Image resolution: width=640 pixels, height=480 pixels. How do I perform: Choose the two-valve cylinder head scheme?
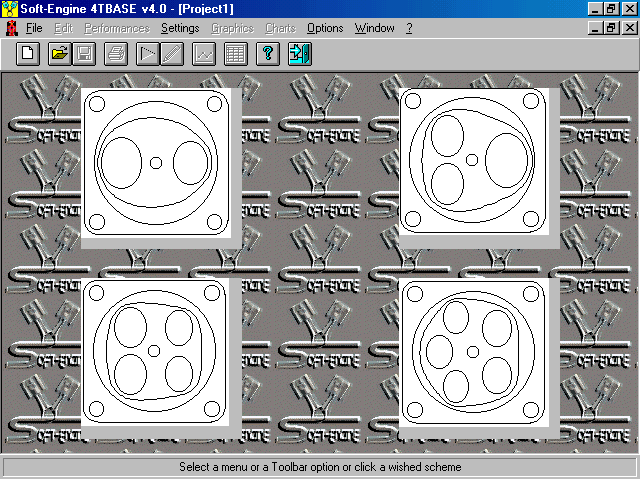[x=156, y=162]
